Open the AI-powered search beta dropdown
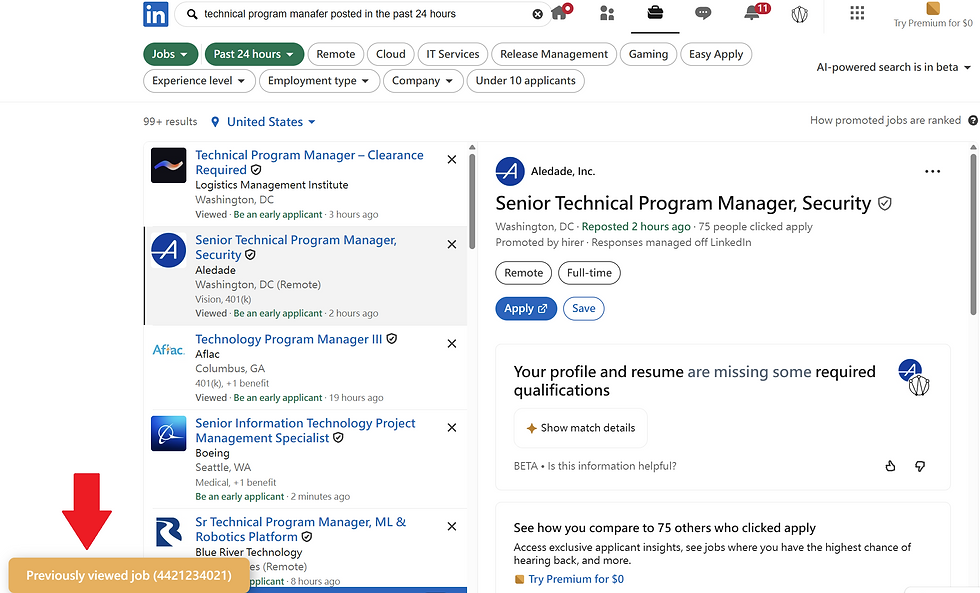The width and height of the screenshot is (980, 593). (894, 67)
